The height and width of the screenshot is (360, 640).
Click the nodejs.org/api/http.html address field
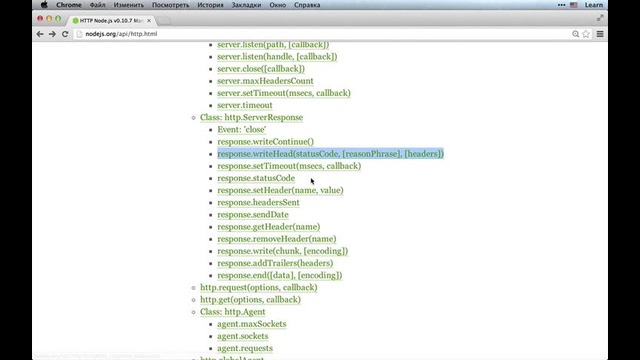pyautogui.click(x=322, y=34)
